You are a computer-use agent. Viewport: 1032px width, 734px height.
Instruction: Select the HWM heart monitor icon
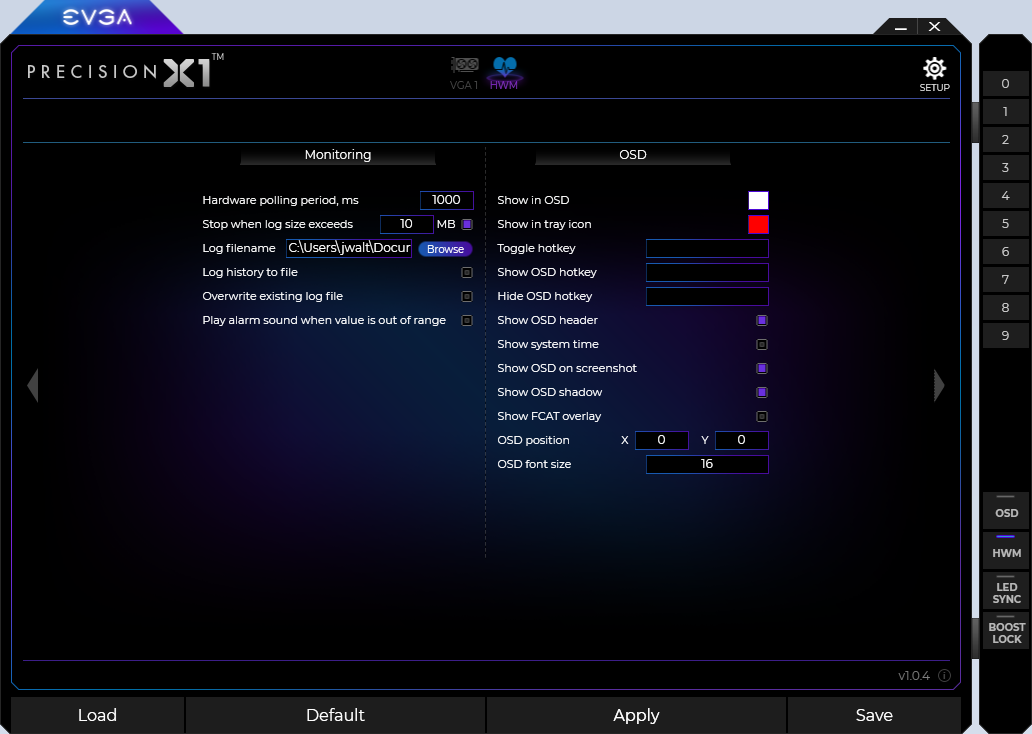coord(504,73)
